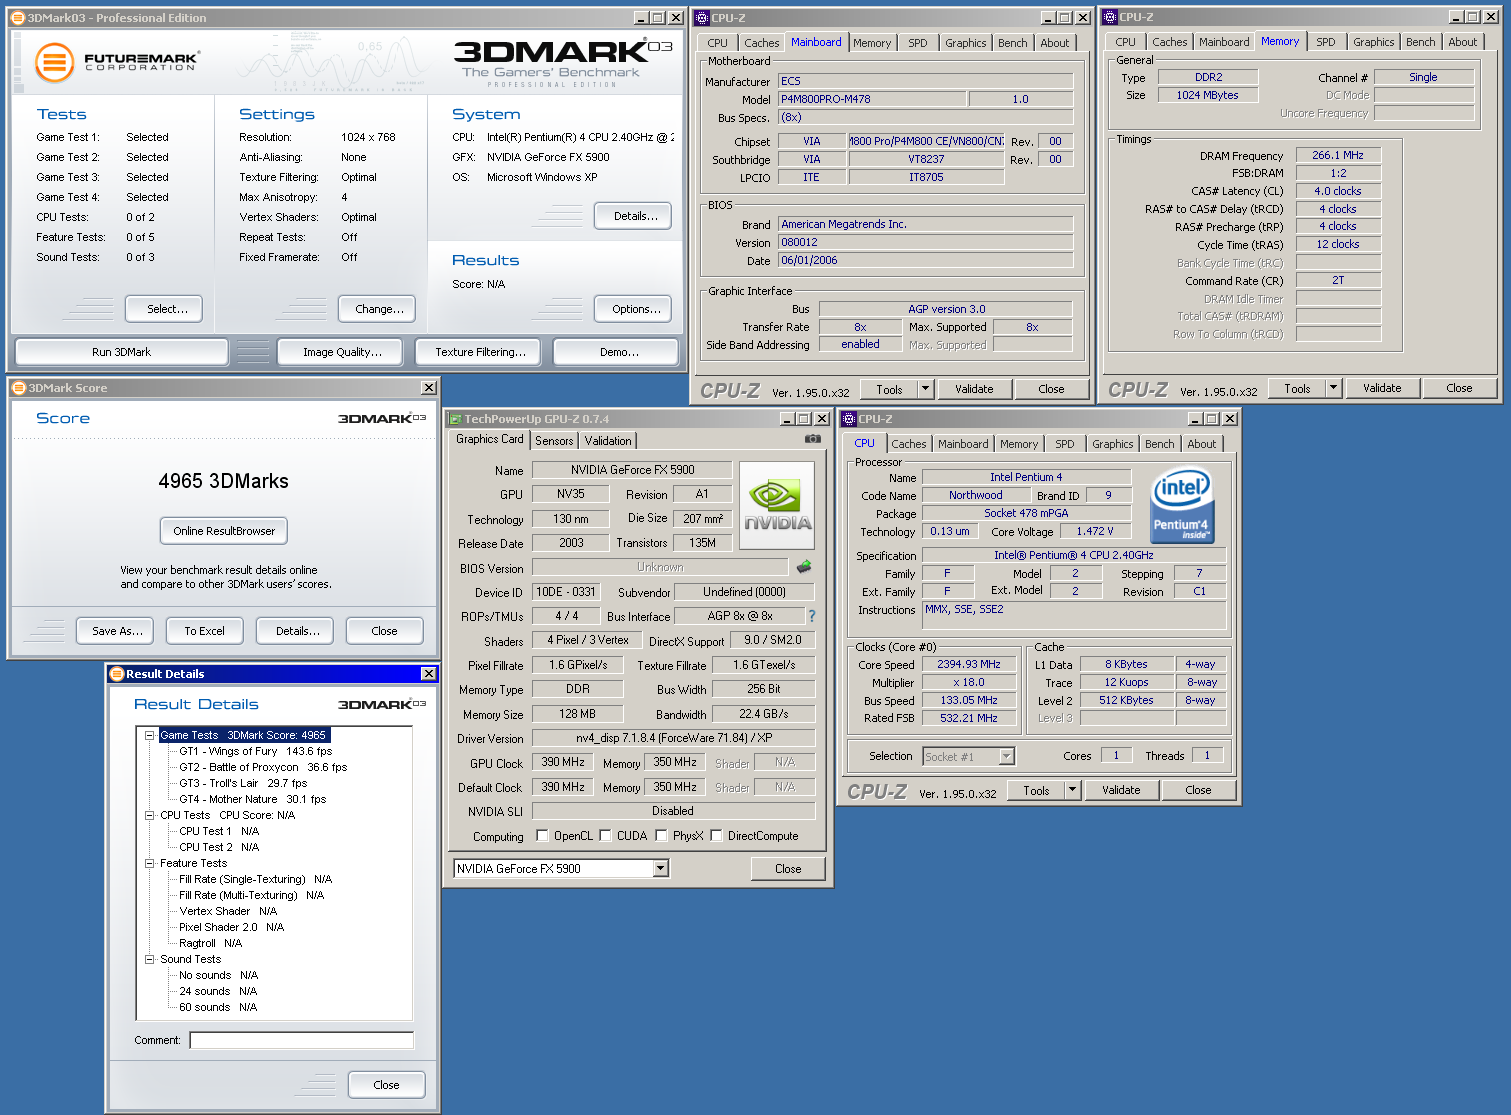
Task: Click title bar icon of Mainboard CPU-Z window
Action: (x=702, y=18)
